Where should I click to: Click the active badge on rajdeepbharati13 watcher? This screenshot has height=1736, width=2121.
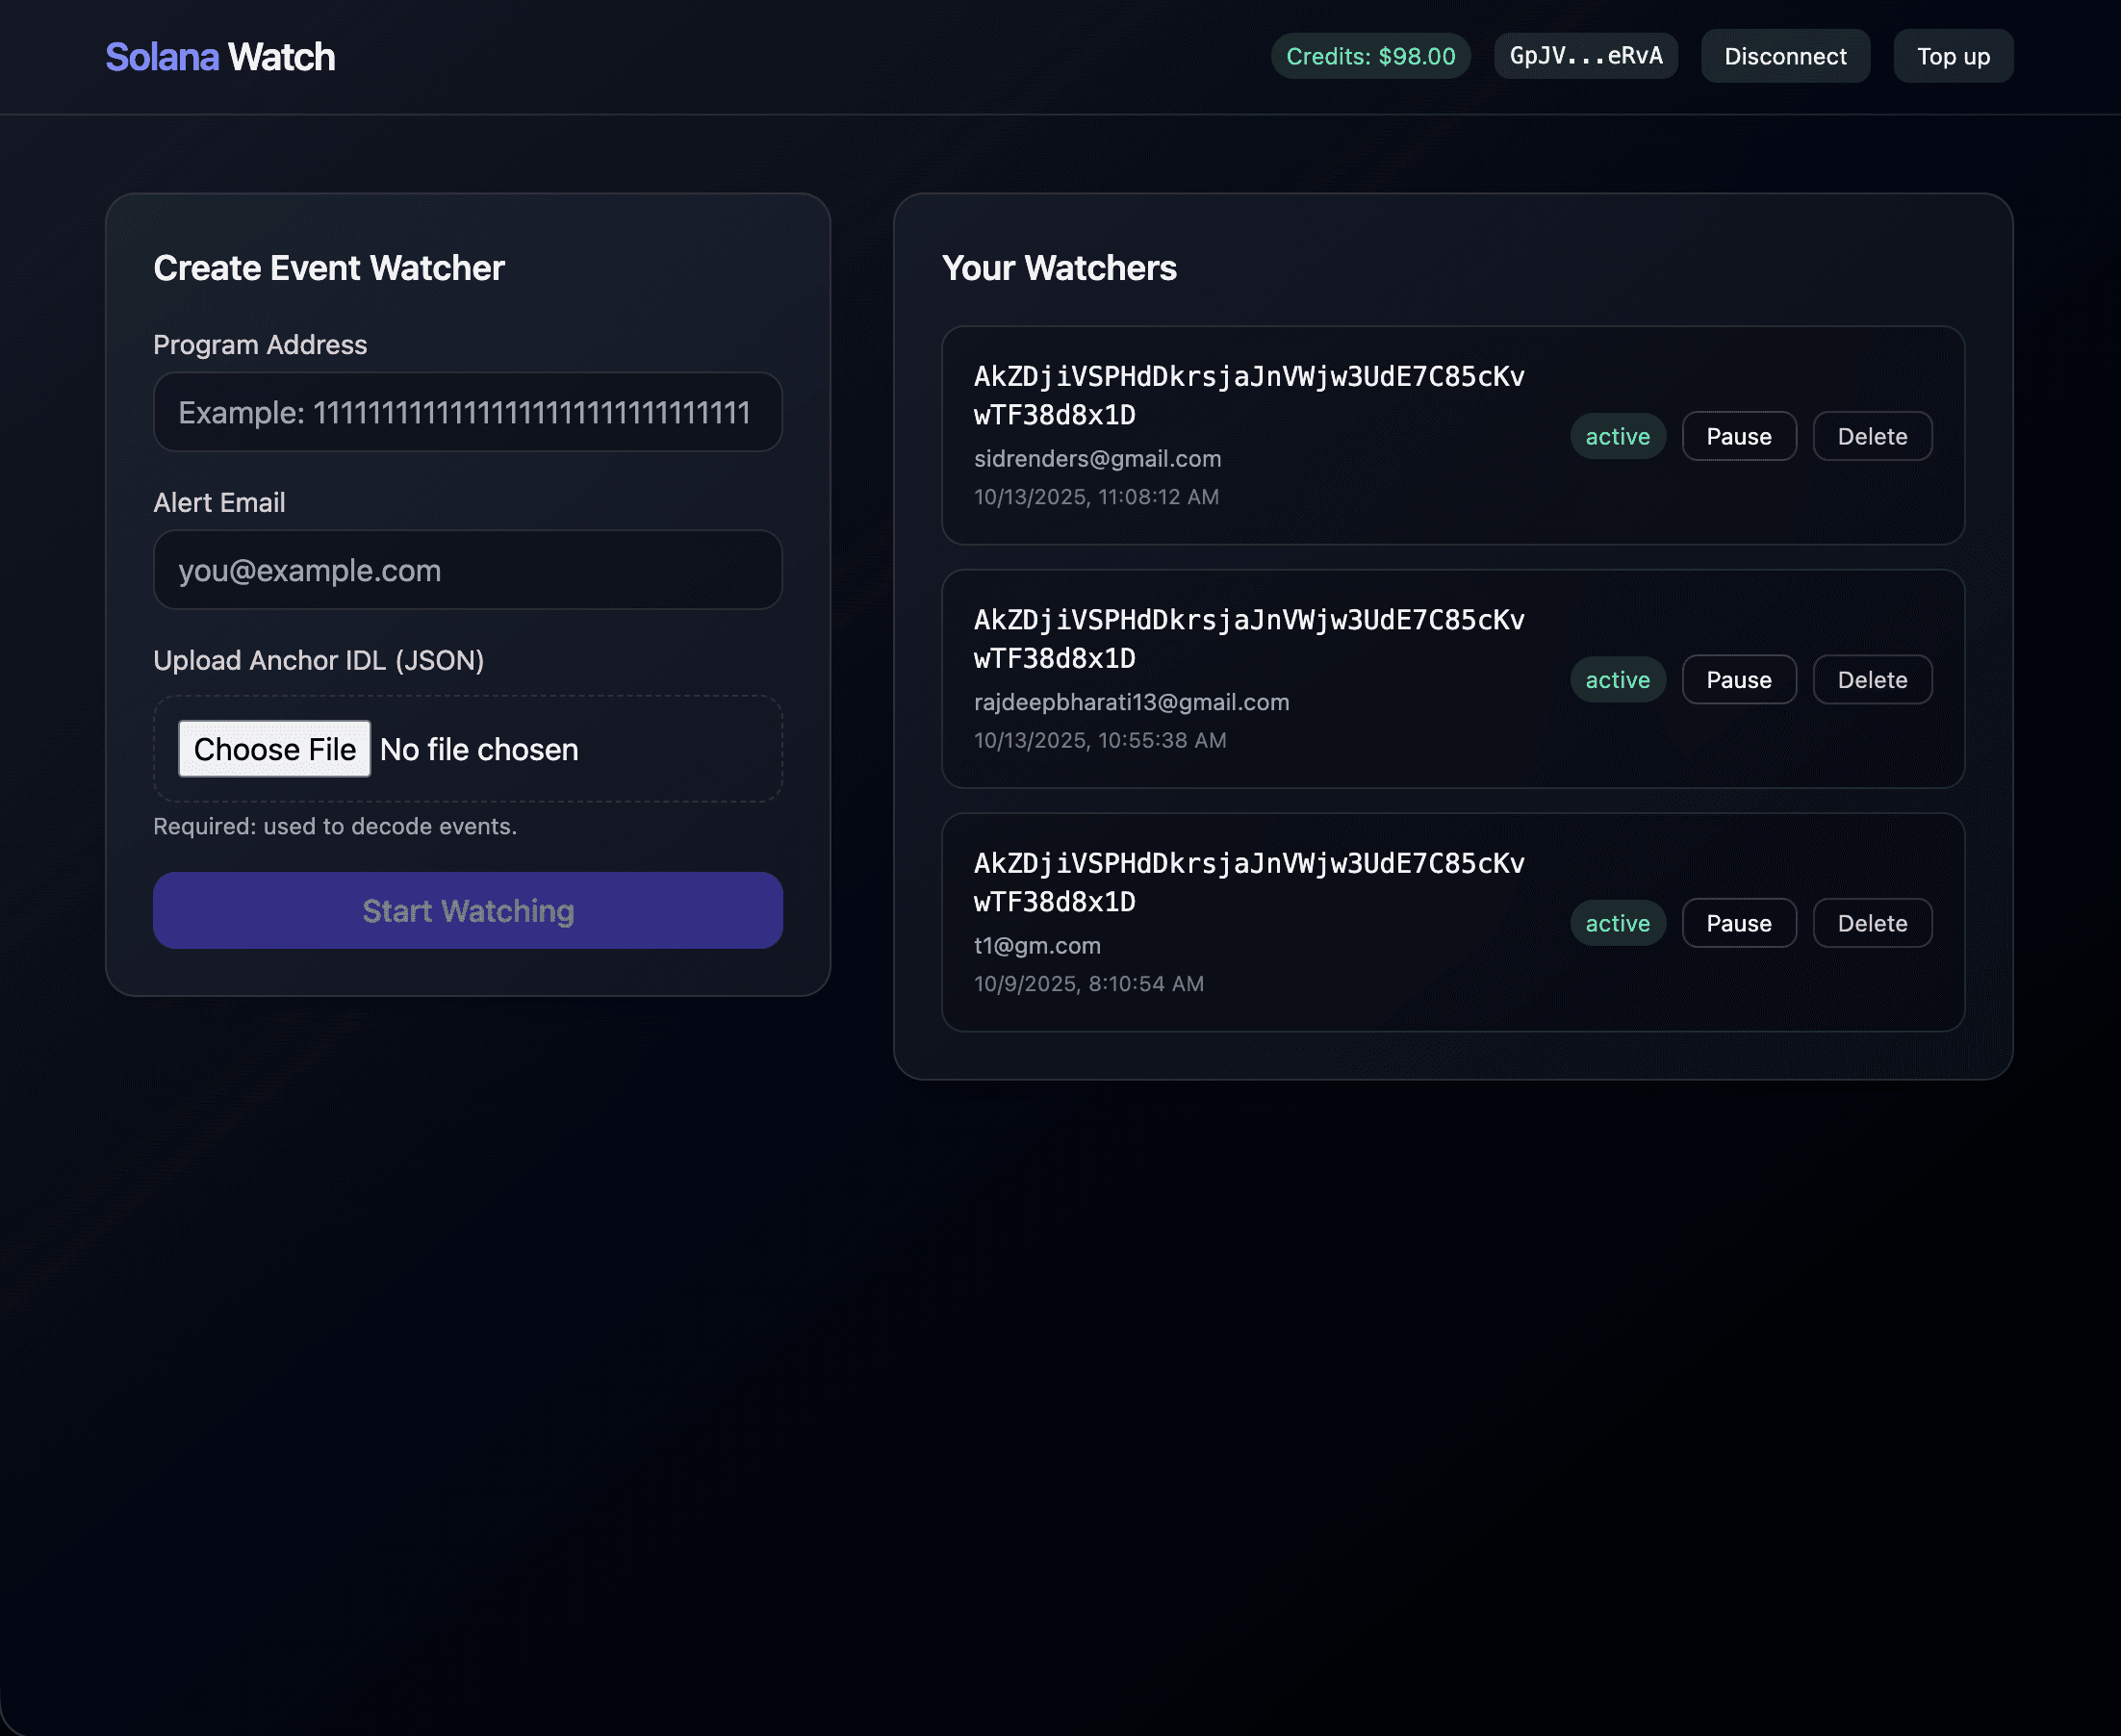point(1617,679)
